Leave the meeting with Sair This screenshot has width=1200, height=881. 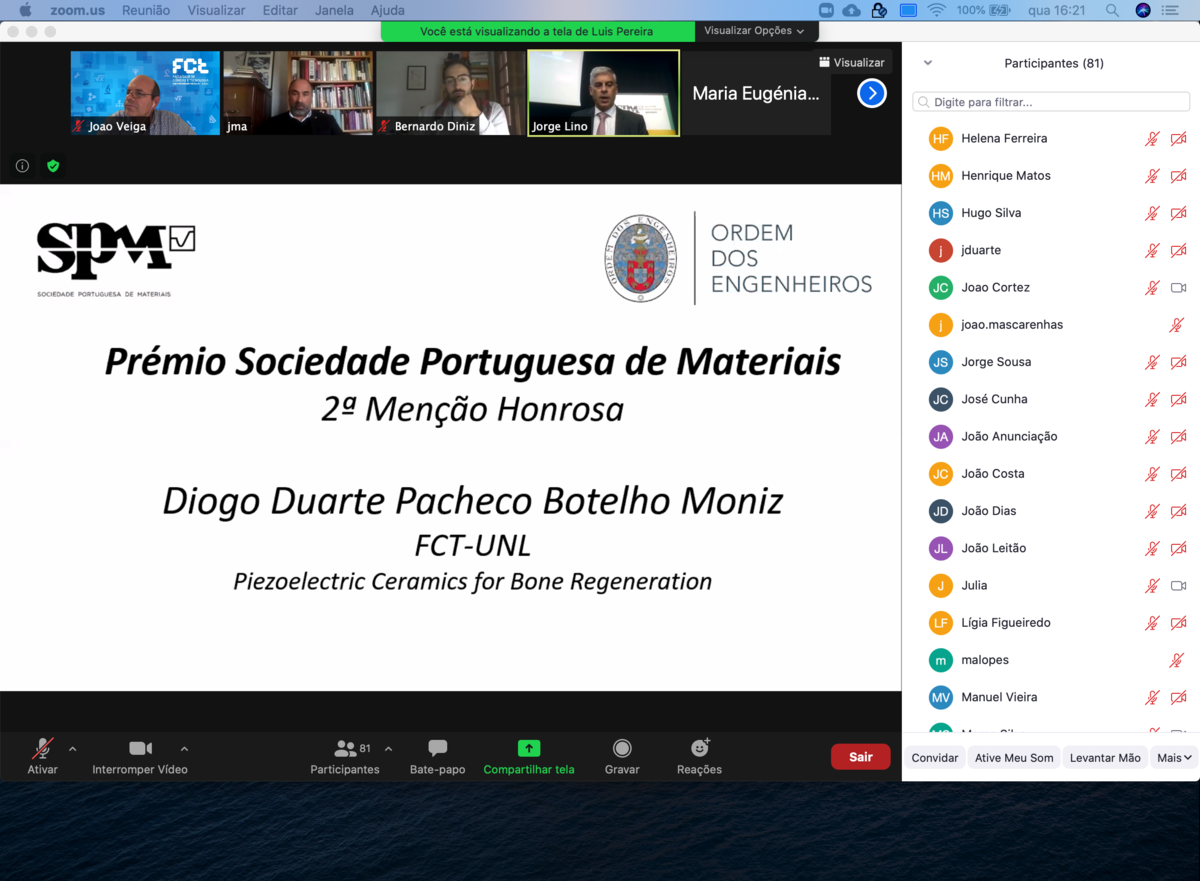coord(860,757)
